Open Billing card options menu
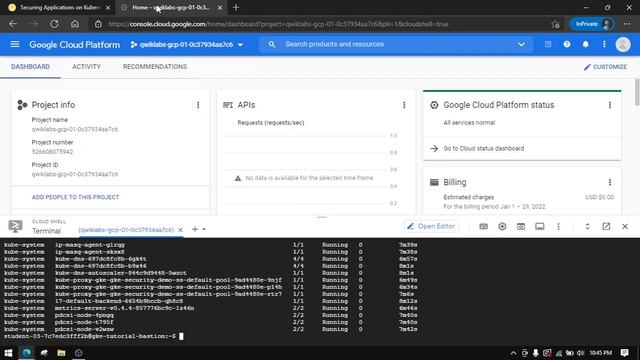Viewport: 640px width, 360px height. [610, 182]
